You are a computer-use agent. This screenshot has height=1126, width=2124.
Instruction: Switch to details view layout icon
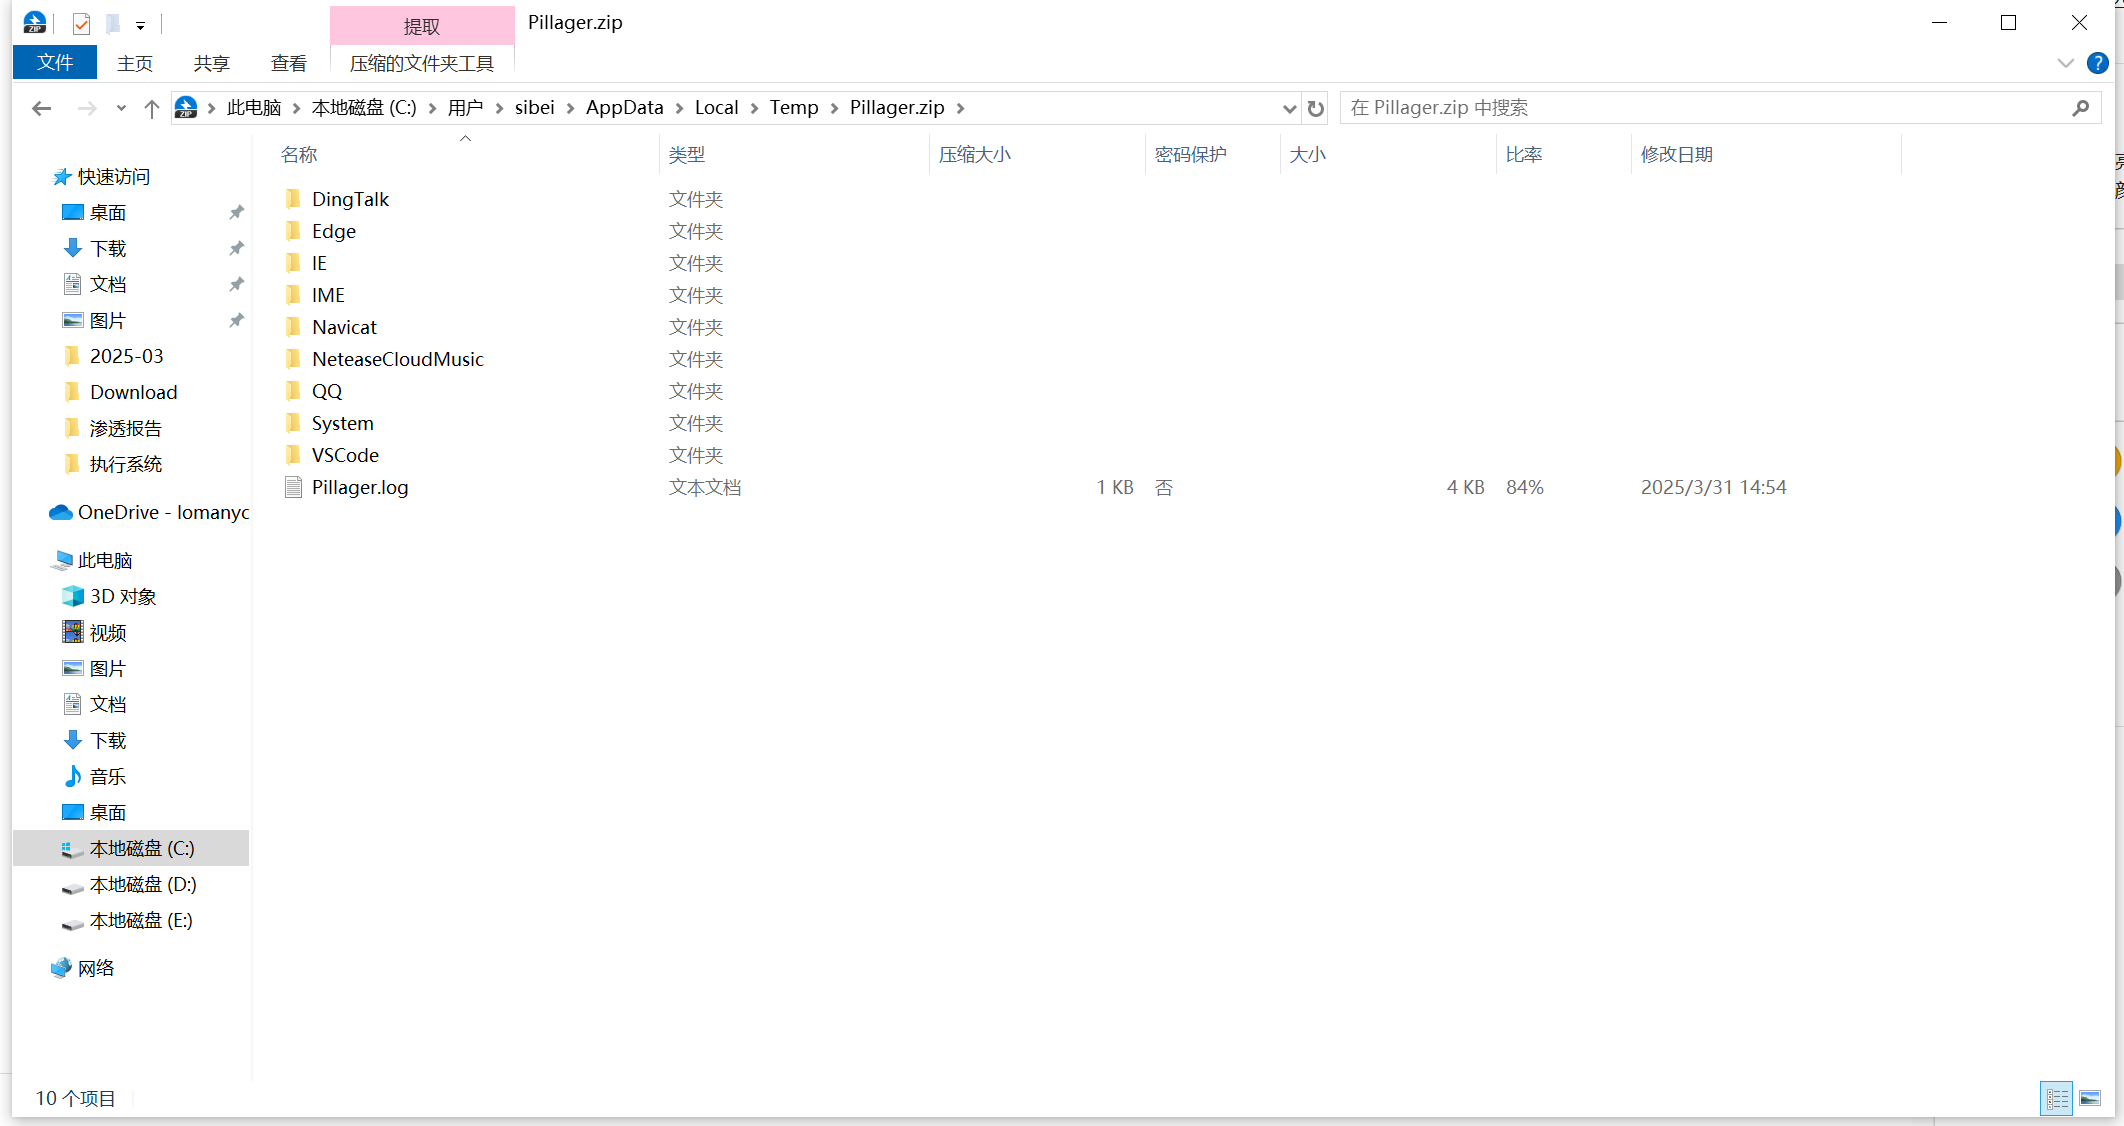click(x=2057, y=1098)
